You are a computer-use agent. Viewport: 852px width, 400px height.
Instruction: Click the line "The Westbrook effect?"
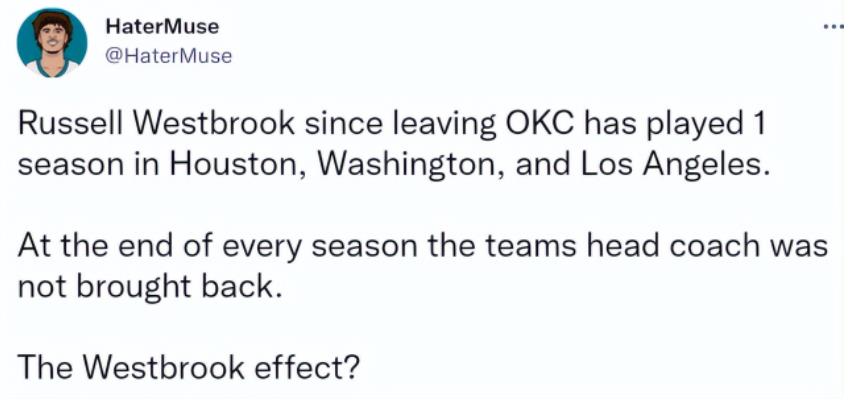click(x=189, y=367)
